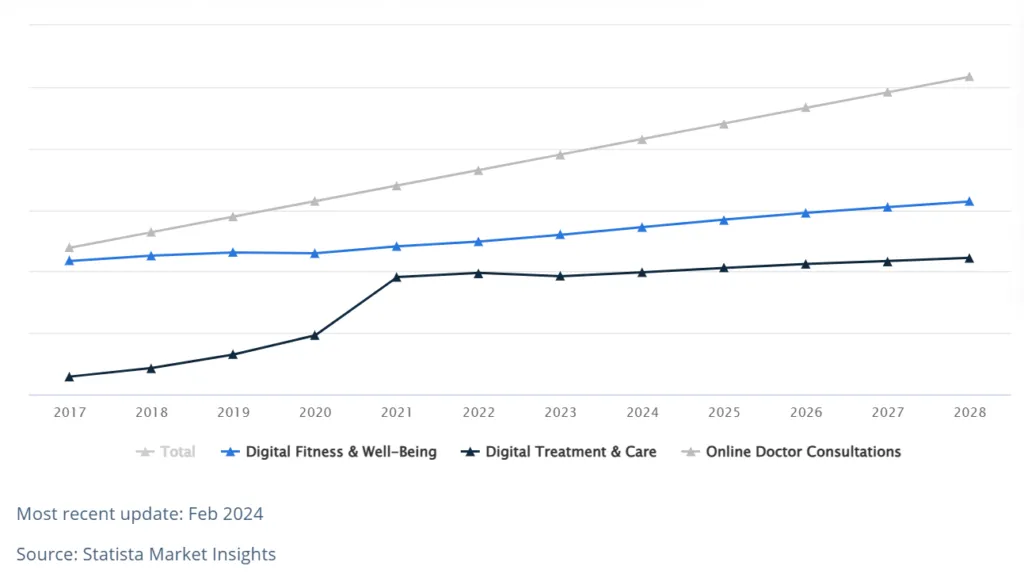This screenshot has height=581, width=1024.
Task: Toggle Online Doctor Consultations legend entry
Action: coord(803,452)
